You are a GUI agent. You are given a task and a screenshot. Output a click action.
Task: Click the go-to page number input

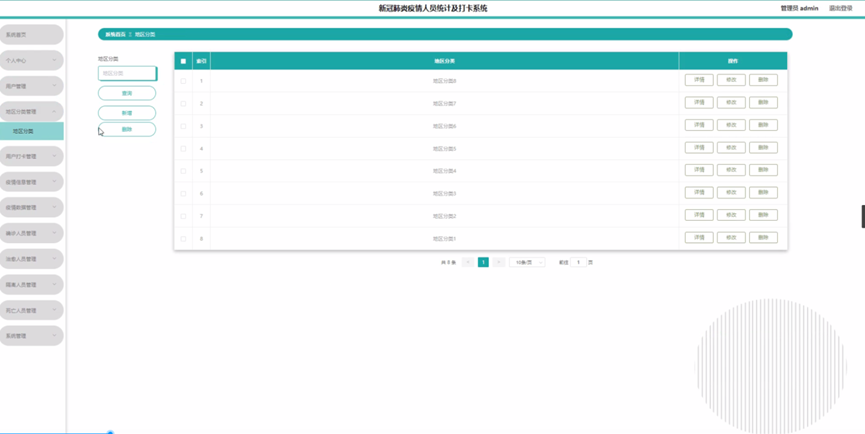pos(578,262)
